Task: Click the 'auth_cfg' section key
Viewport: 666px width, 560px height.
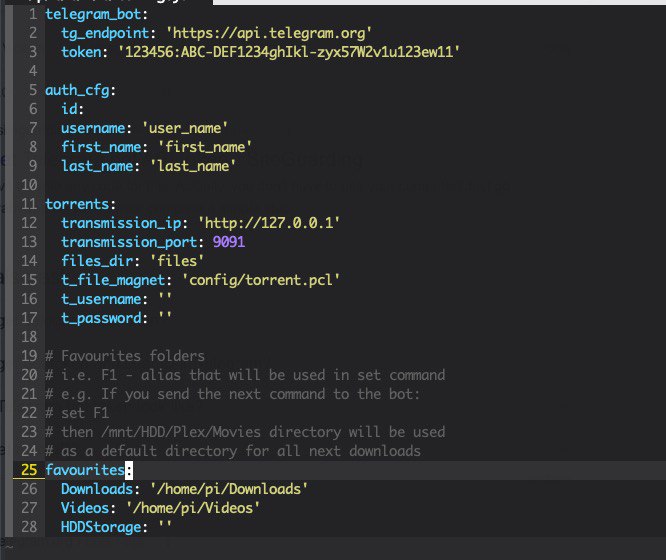Action: pyautogui.click(x=77, y=90)
